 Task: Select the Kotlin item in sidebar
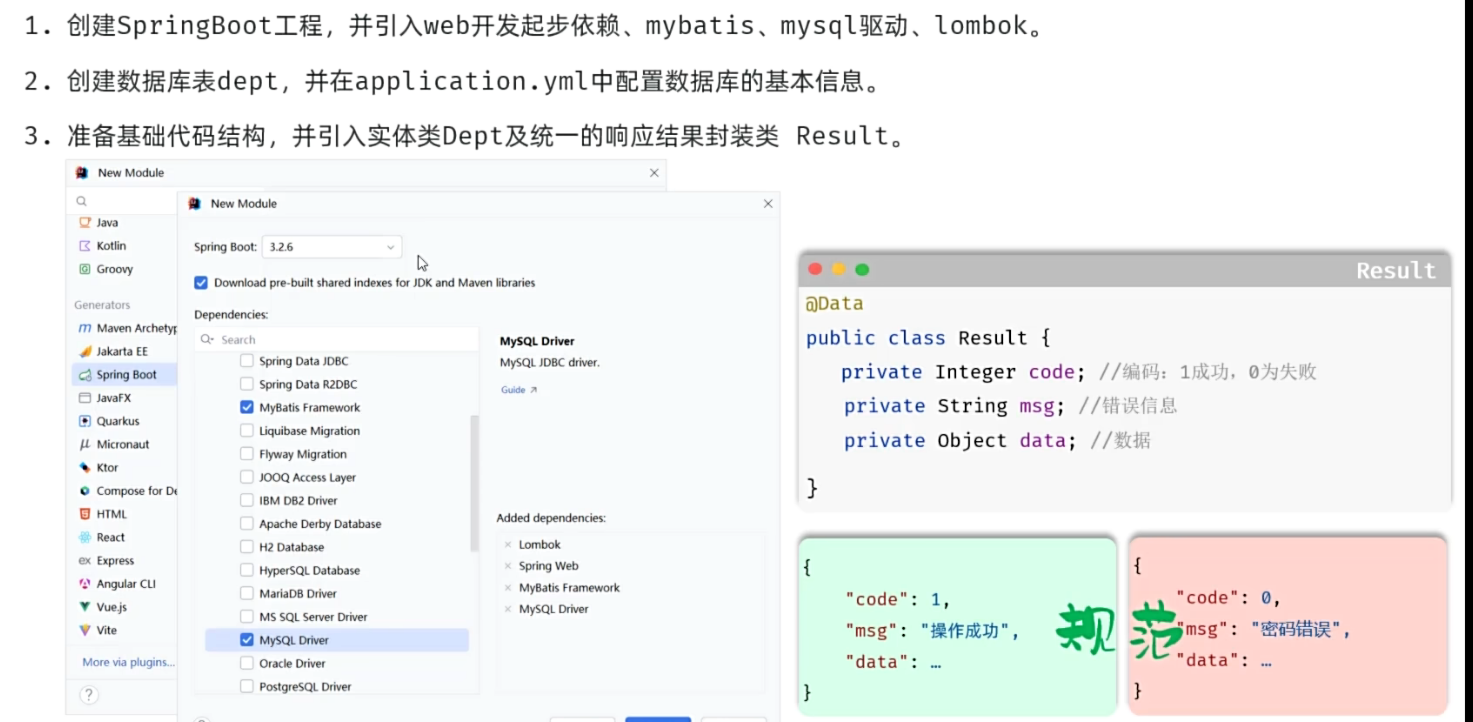(x=102, y=246)
